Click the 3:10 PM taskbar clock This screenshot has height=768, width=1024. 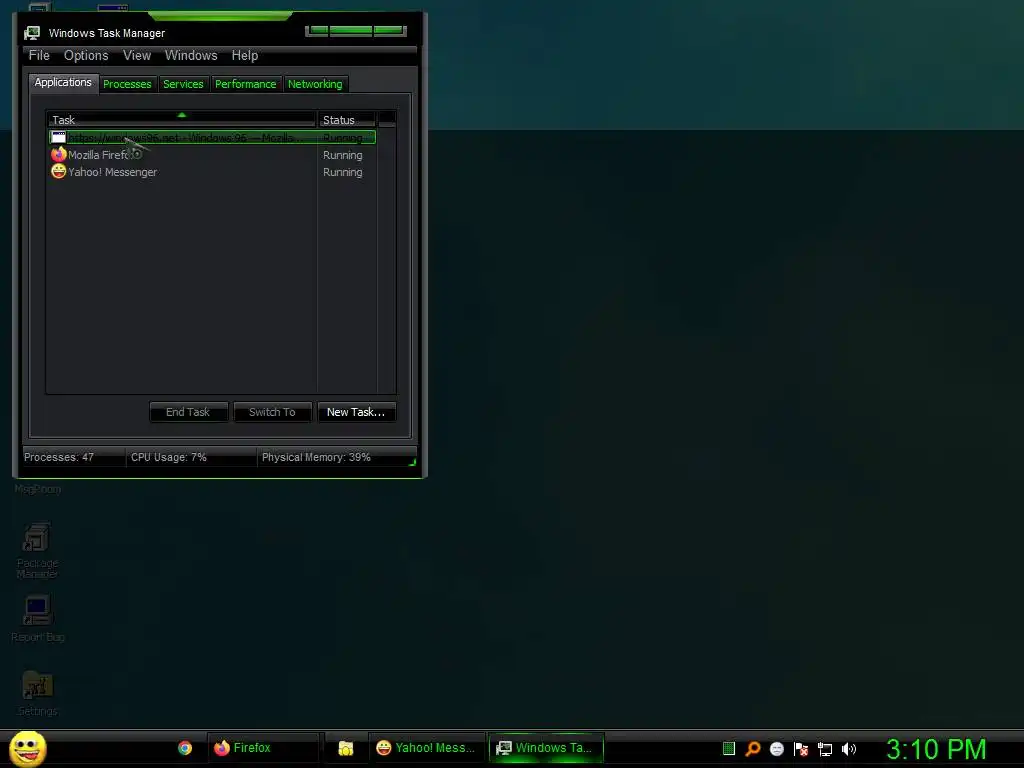point(936,749)
